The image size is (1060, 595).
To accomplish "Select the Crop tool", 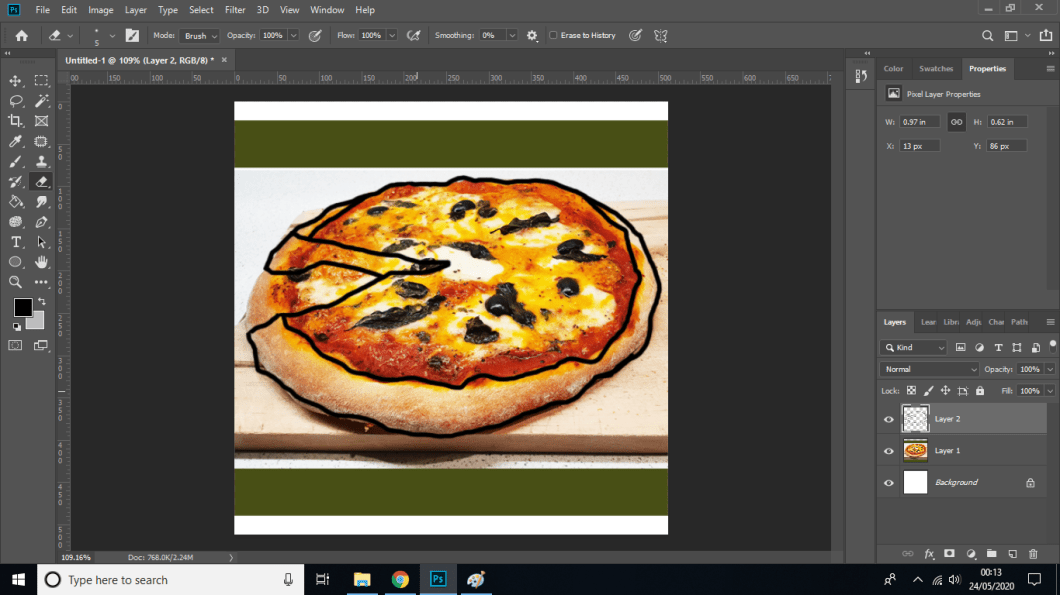I will tap(14, 121).
